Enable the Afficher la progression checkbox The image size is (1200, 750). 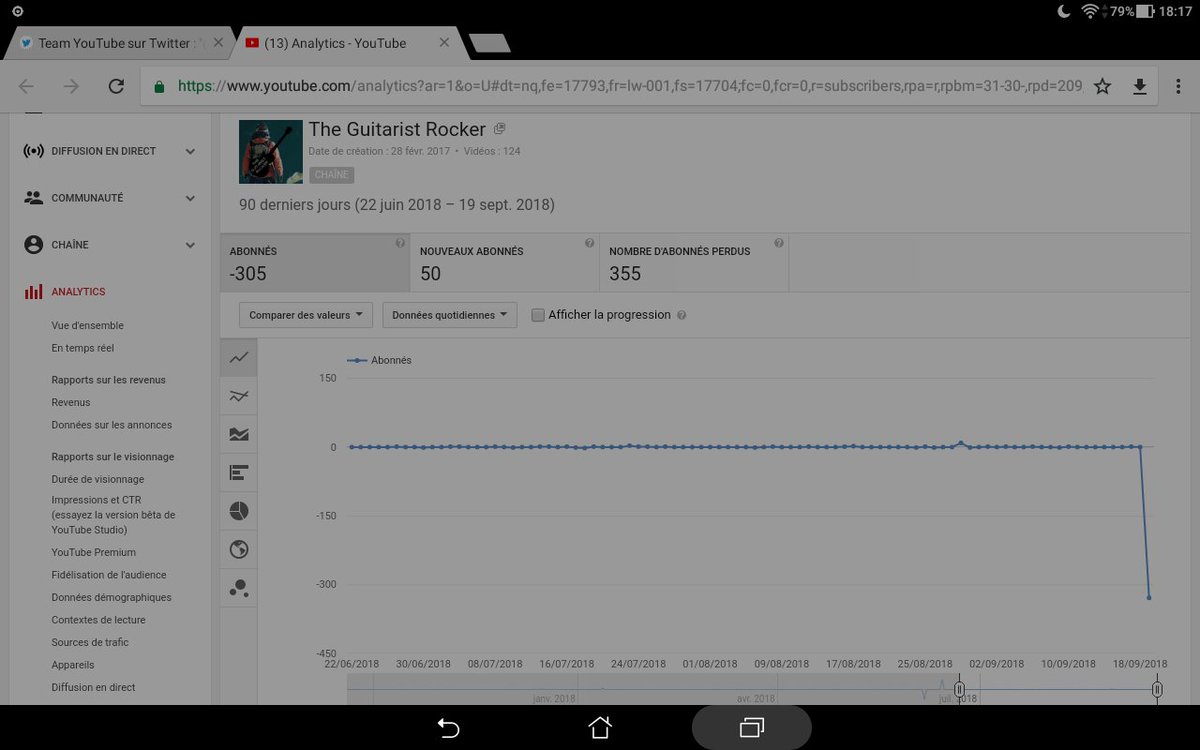[538, 315]
